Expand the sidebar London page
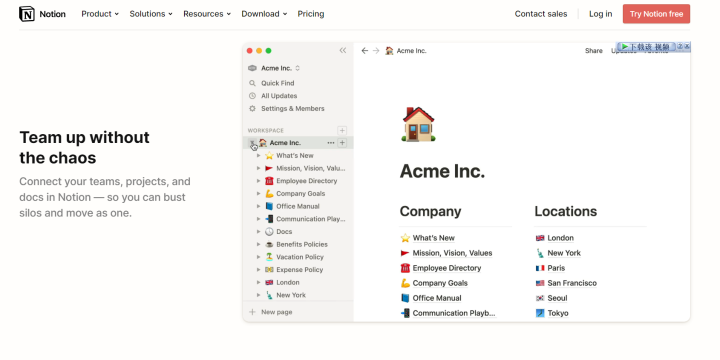This screenshot has width=720, height=360. point(259,282)
